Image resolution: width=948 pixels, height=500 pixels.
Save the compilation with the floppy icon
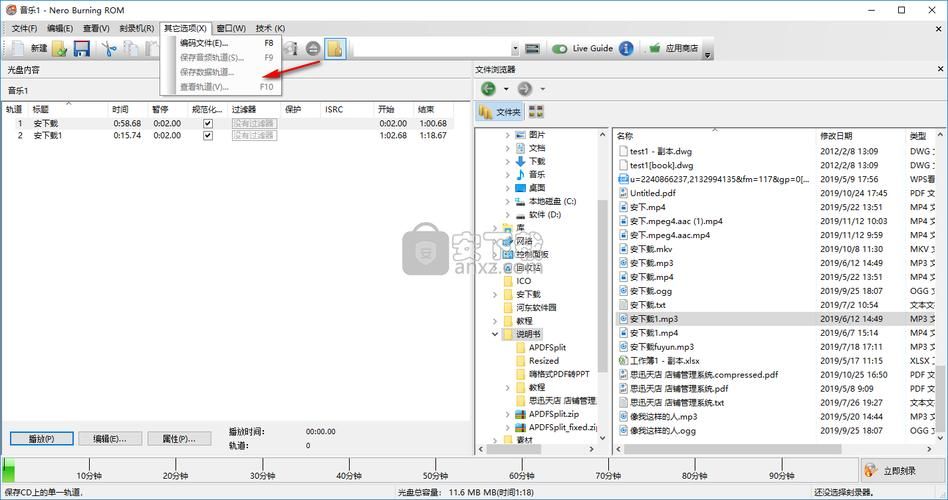[x=82, y=48]
